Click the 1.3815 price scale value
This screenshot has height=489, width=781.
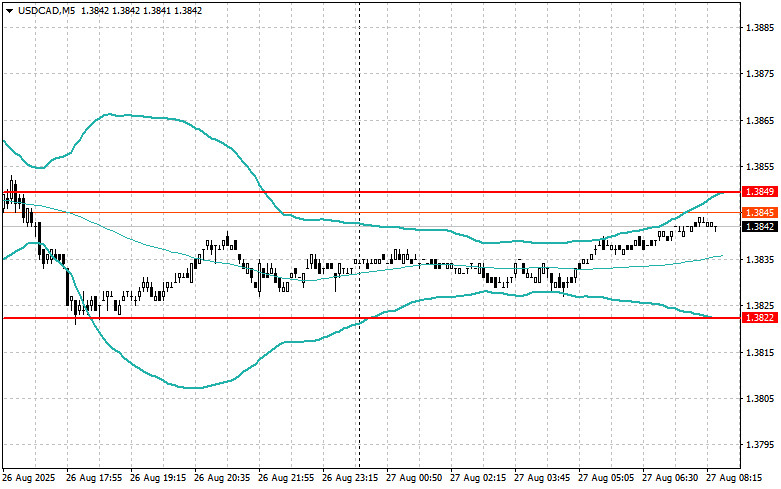pyautogui.click(x=760, y=353)
